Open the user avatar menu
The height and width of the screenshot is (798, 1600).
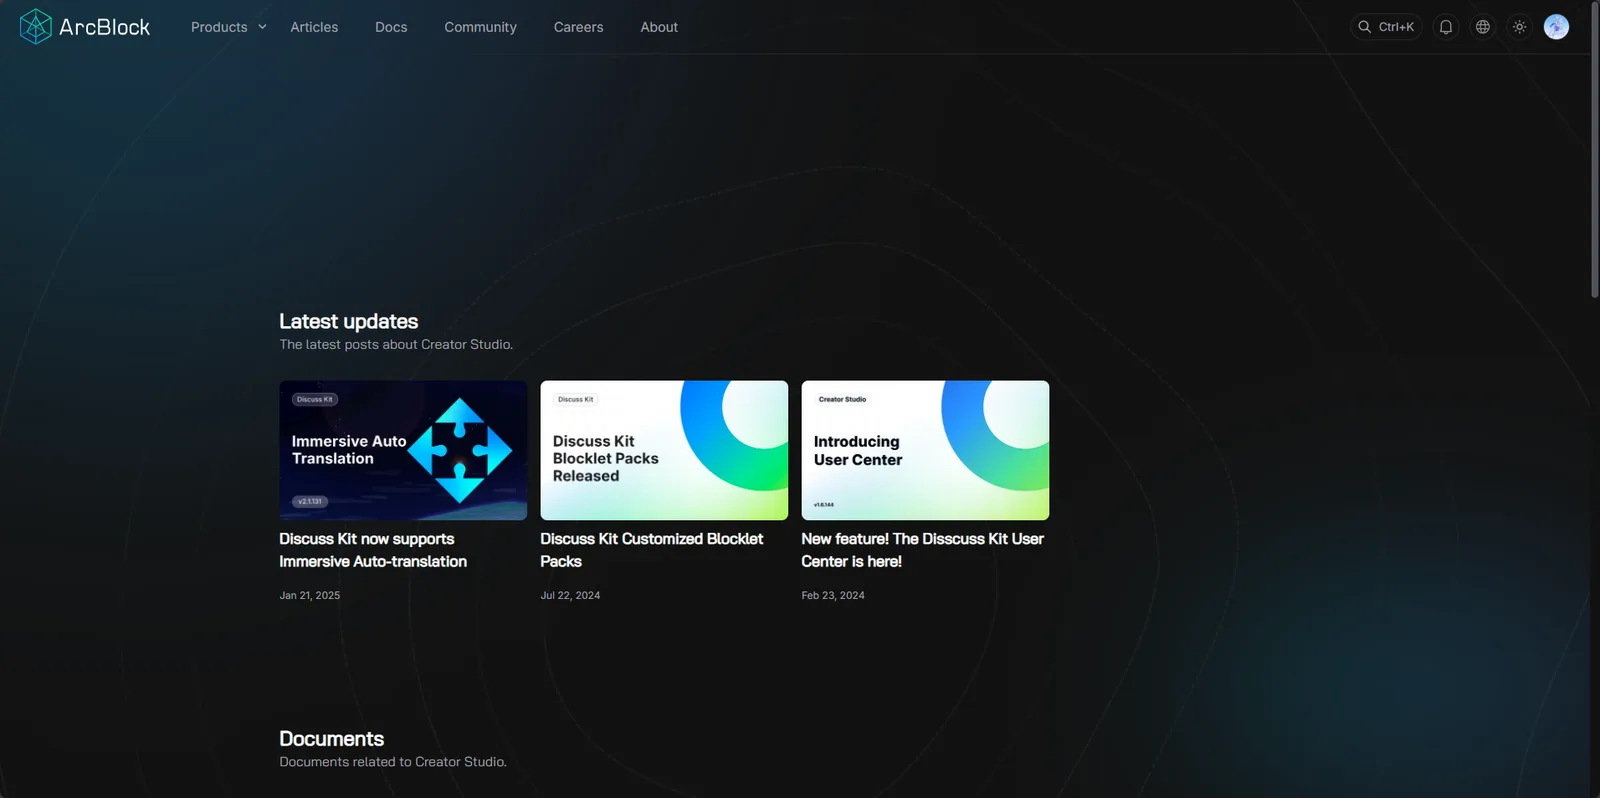[x=1556, y=27]
